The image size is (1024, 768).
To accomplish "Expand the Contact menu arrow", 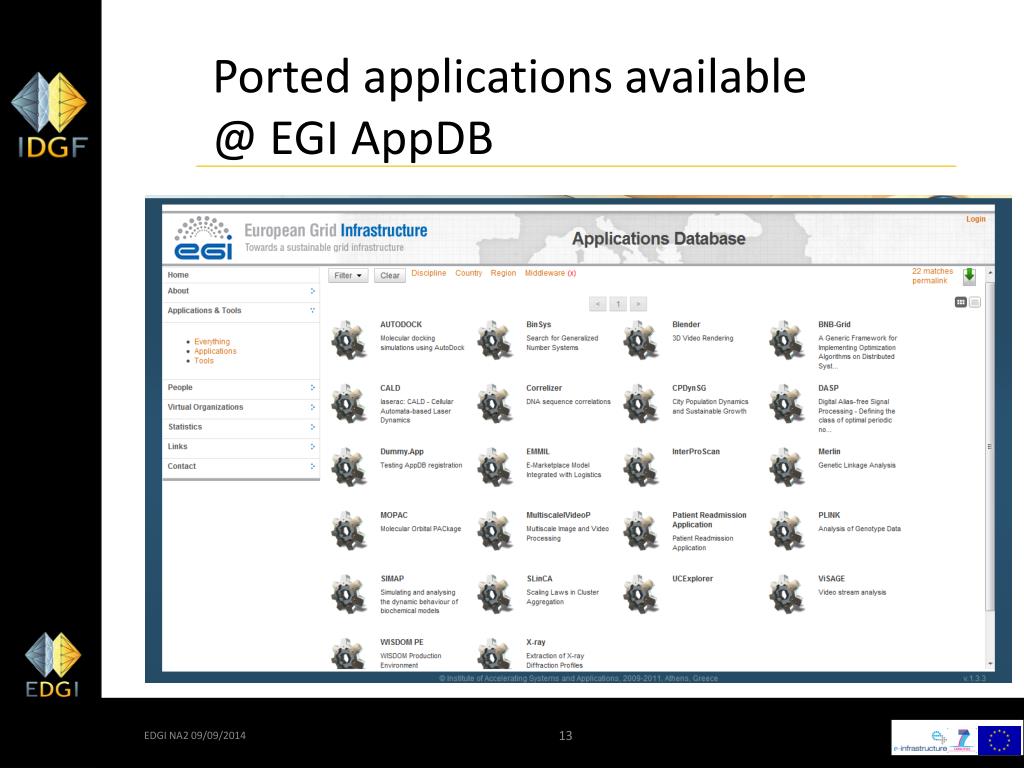I will [x=312, y=466].
